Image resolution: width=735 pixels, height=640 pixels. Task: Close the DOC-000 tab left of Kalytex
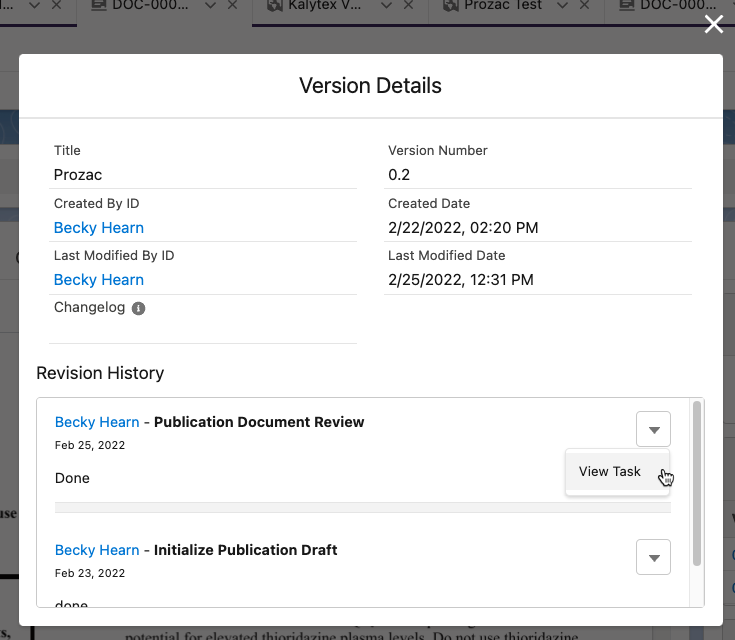(232, 6)
